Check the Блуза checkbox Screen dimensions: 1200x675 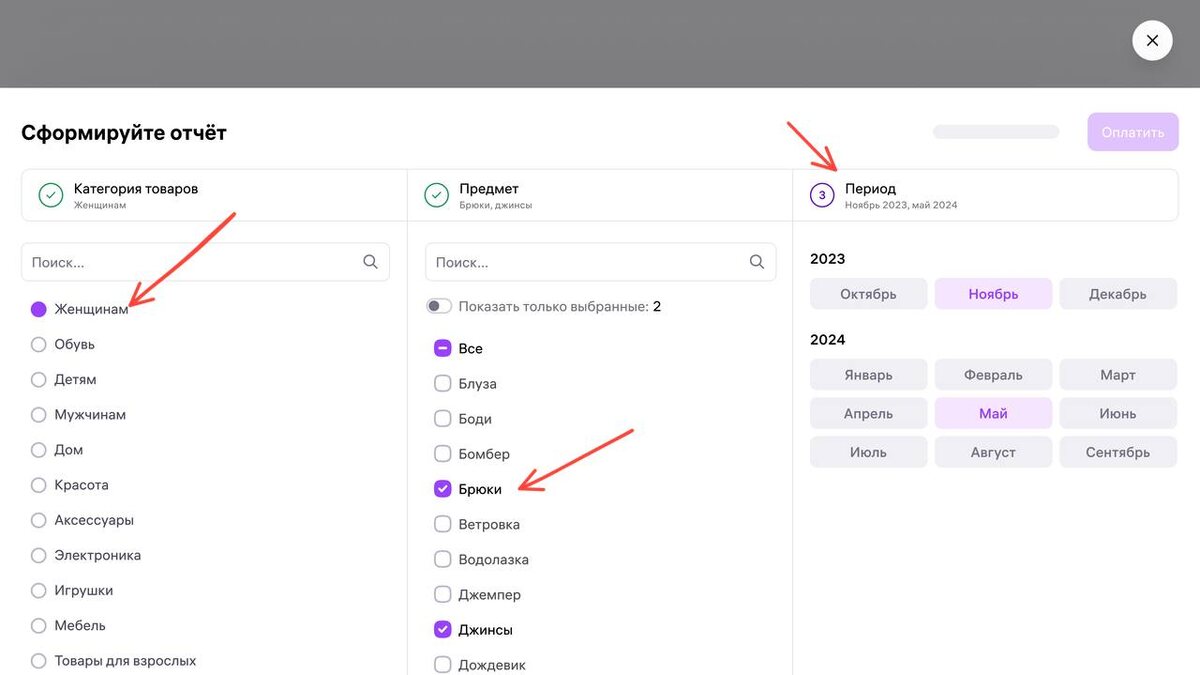point(443,384)
